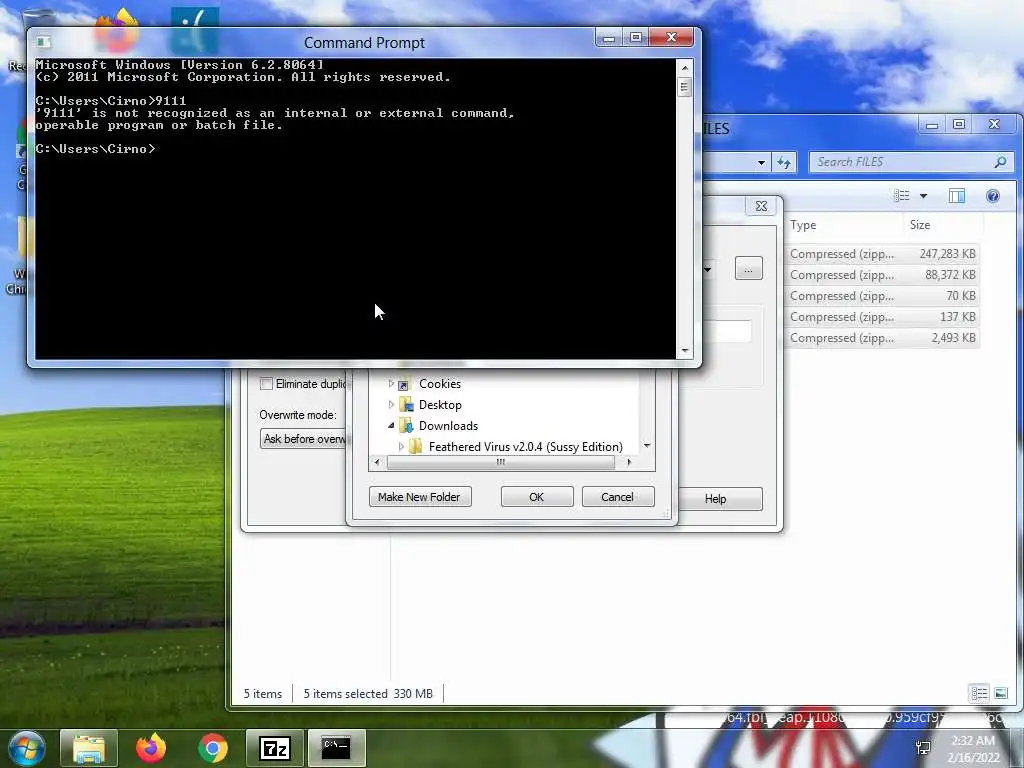Click Explorer help question mark icon
The height and width of the screenshot is (768, 1024).
click(993, 196)
